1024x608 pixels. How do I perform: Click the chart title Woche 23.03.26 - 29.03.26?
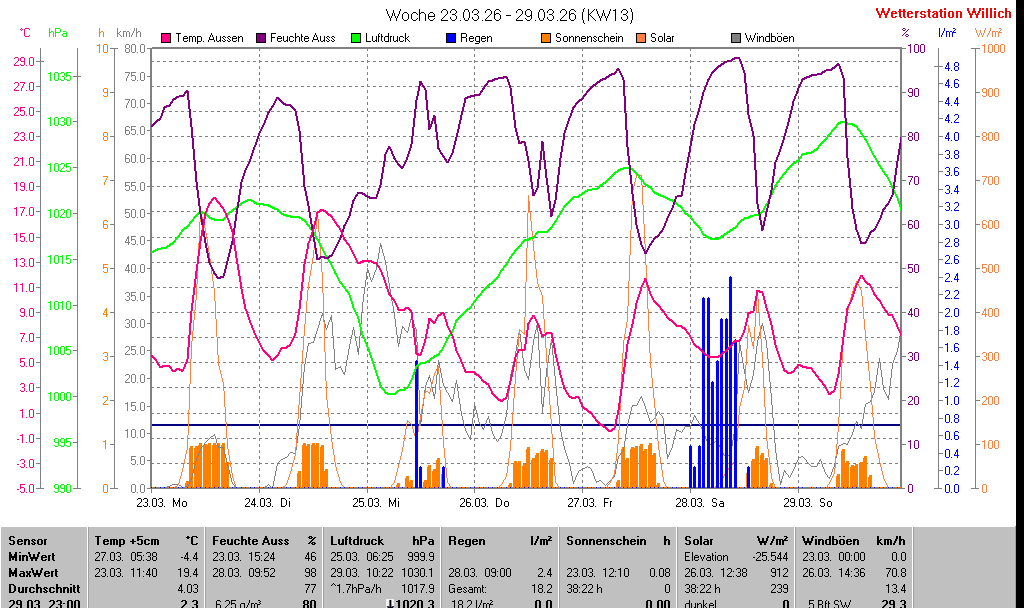pos(509,15)
